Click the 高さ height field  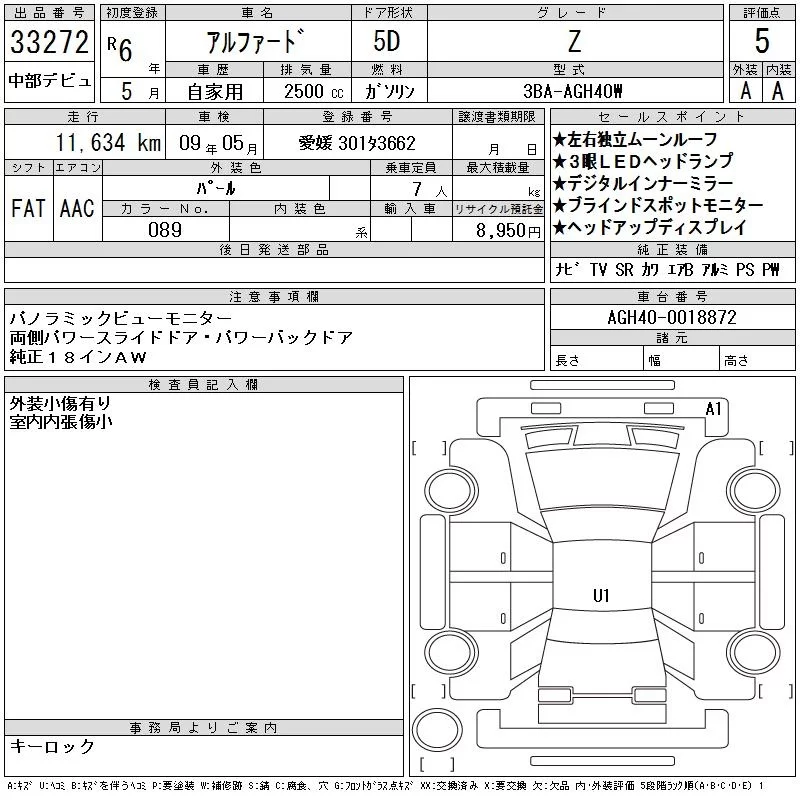coord(757,360)
